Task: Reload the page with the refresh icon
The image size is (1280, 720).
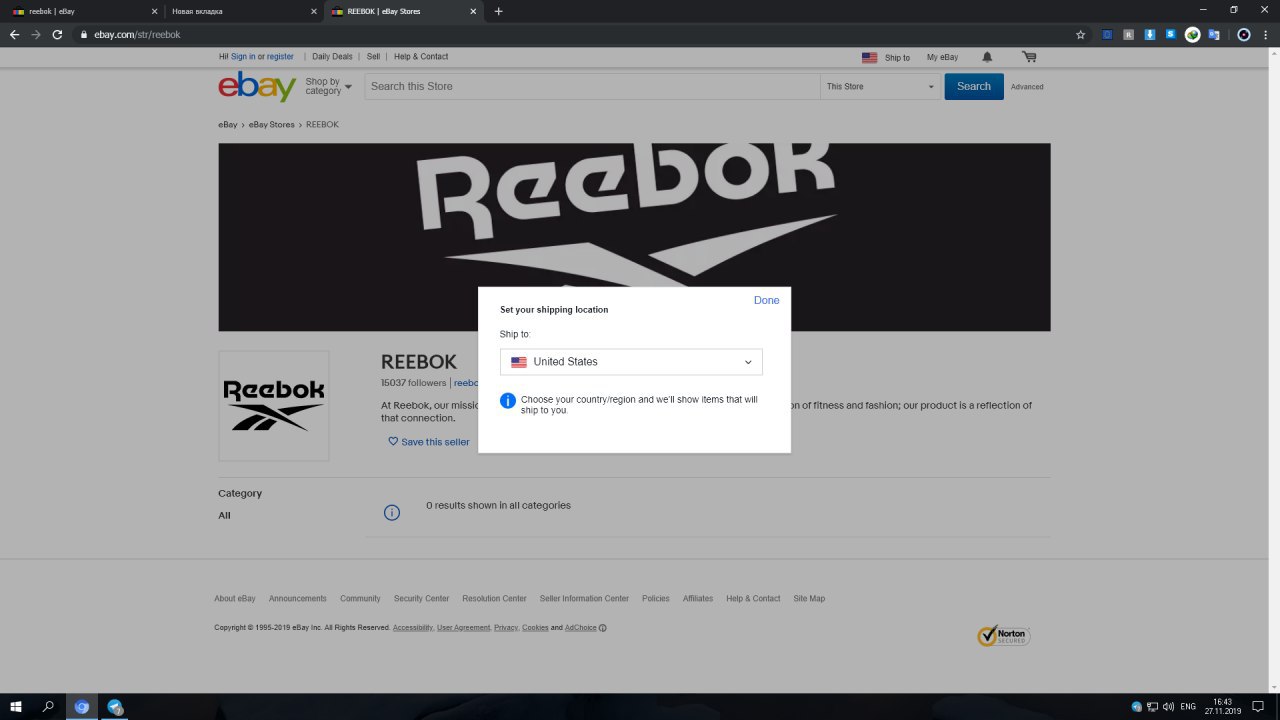Action: click(58, 34)
